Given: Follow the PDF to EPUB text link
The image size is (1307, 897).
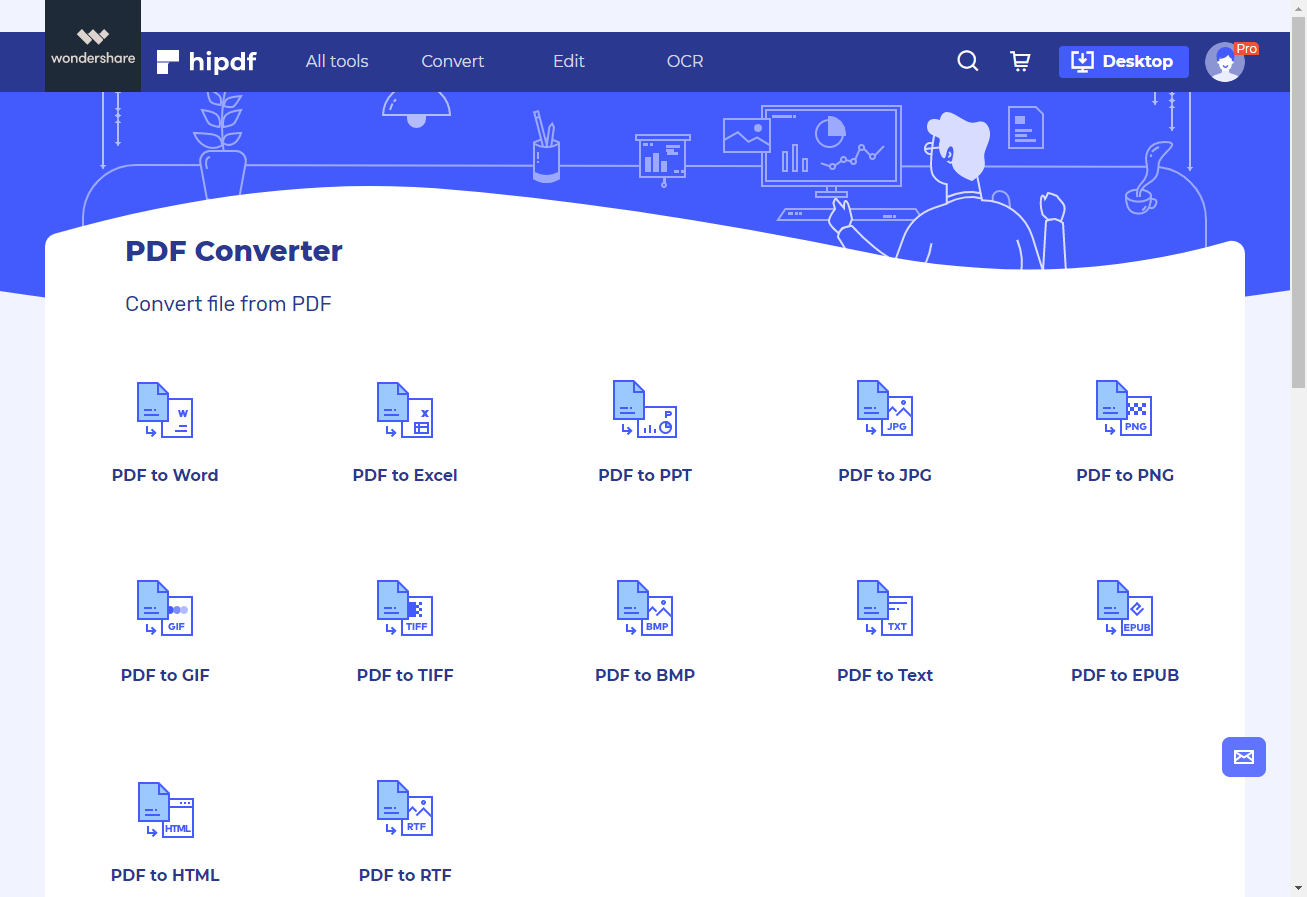Looking at the screenshot, I should coord(1125,675).
